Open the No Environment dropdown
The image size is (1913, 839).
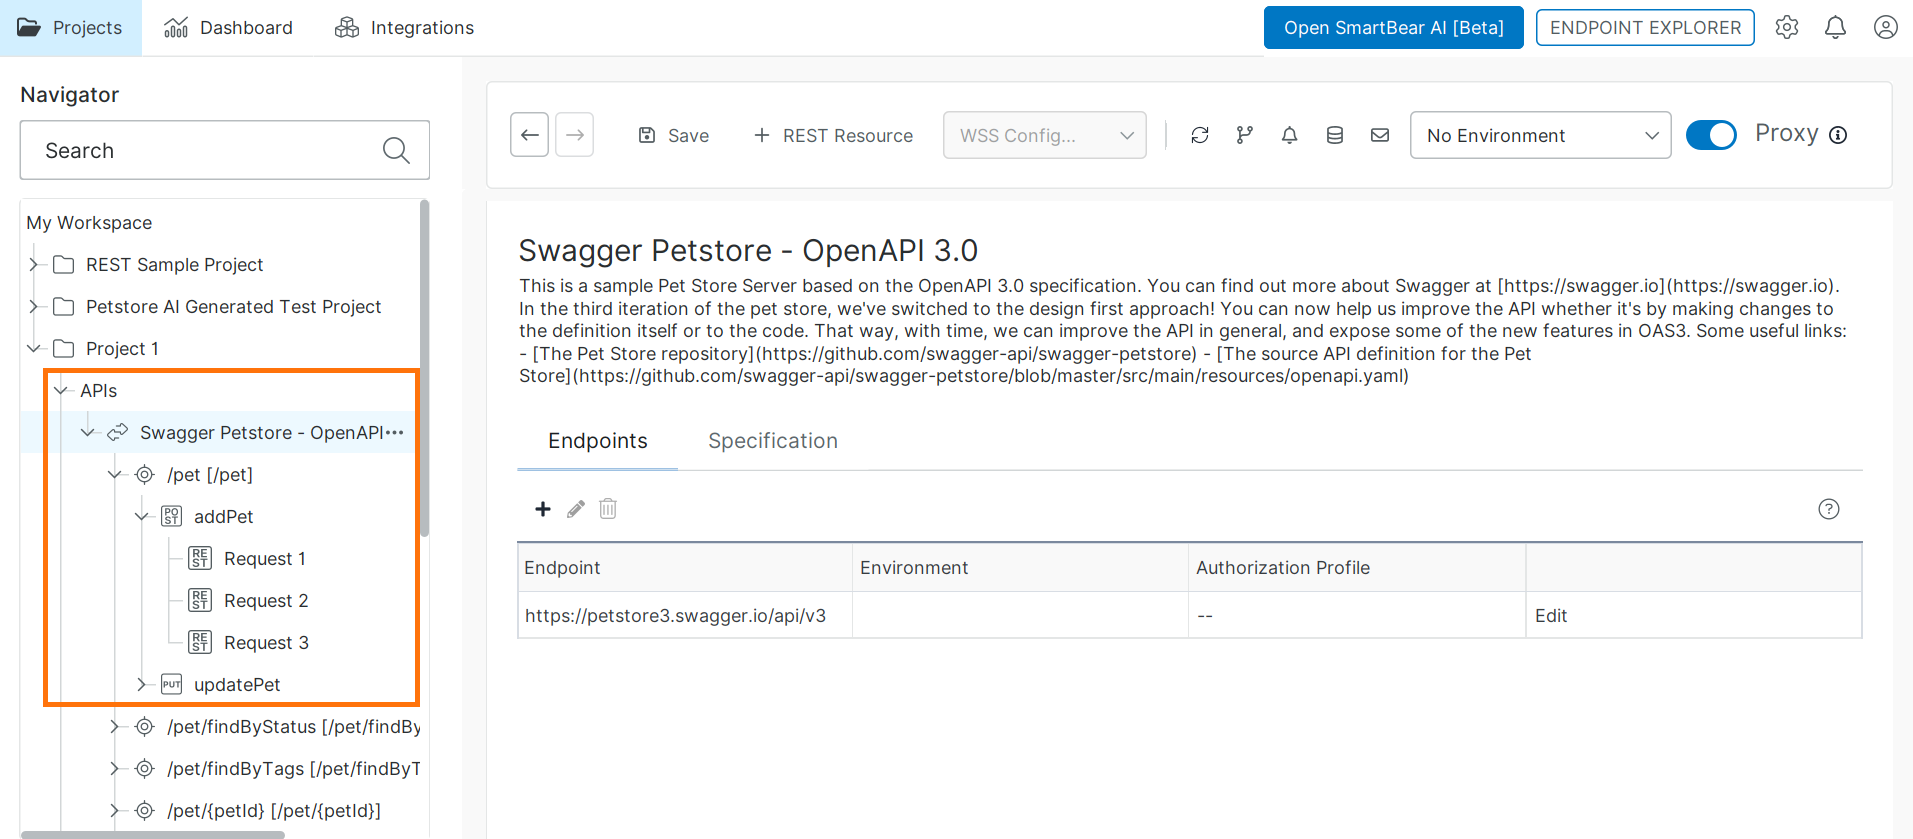[1540, 135]
